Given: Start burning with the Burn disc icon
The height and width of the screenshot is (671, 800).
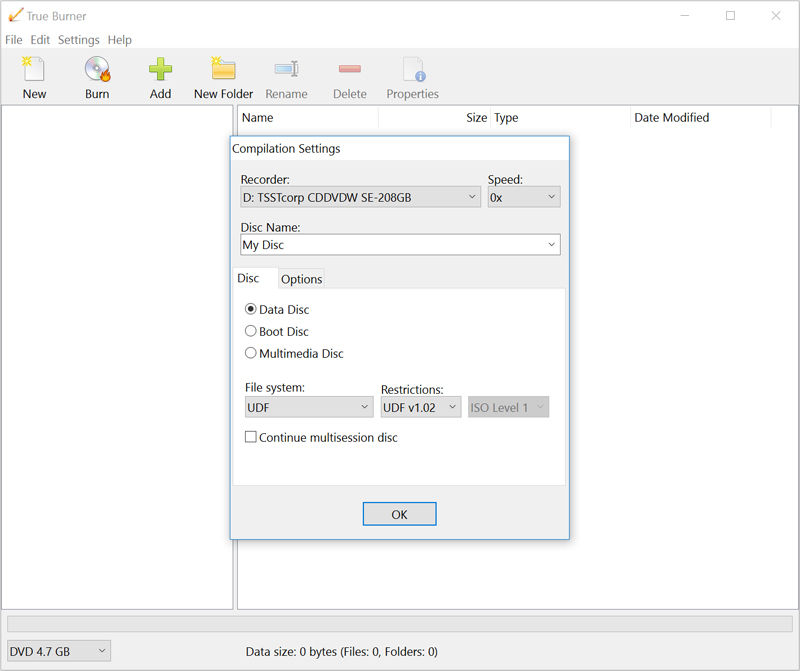Looking at the screenshot, I should [x=97, y=69].
